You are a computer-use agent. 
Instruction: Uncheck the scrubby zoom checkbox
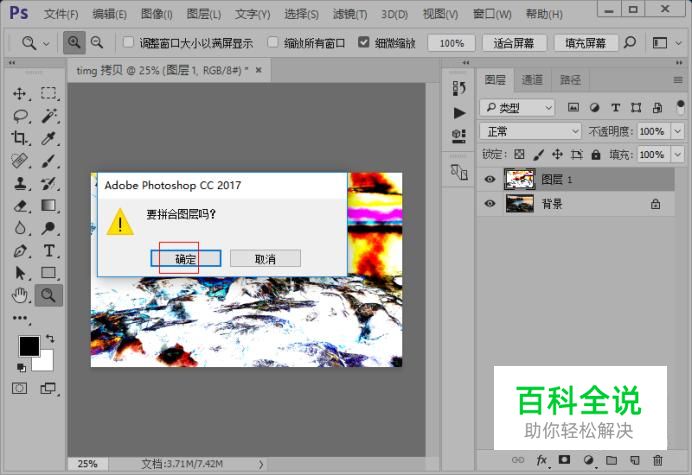point(364,42)
